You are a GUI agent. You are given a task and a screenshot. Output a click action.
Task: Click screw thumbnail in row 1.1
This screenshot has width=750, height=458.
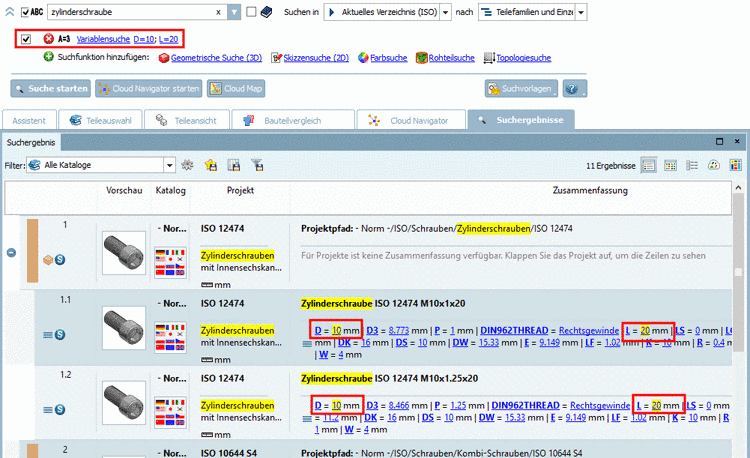click(x=124, y=328)
